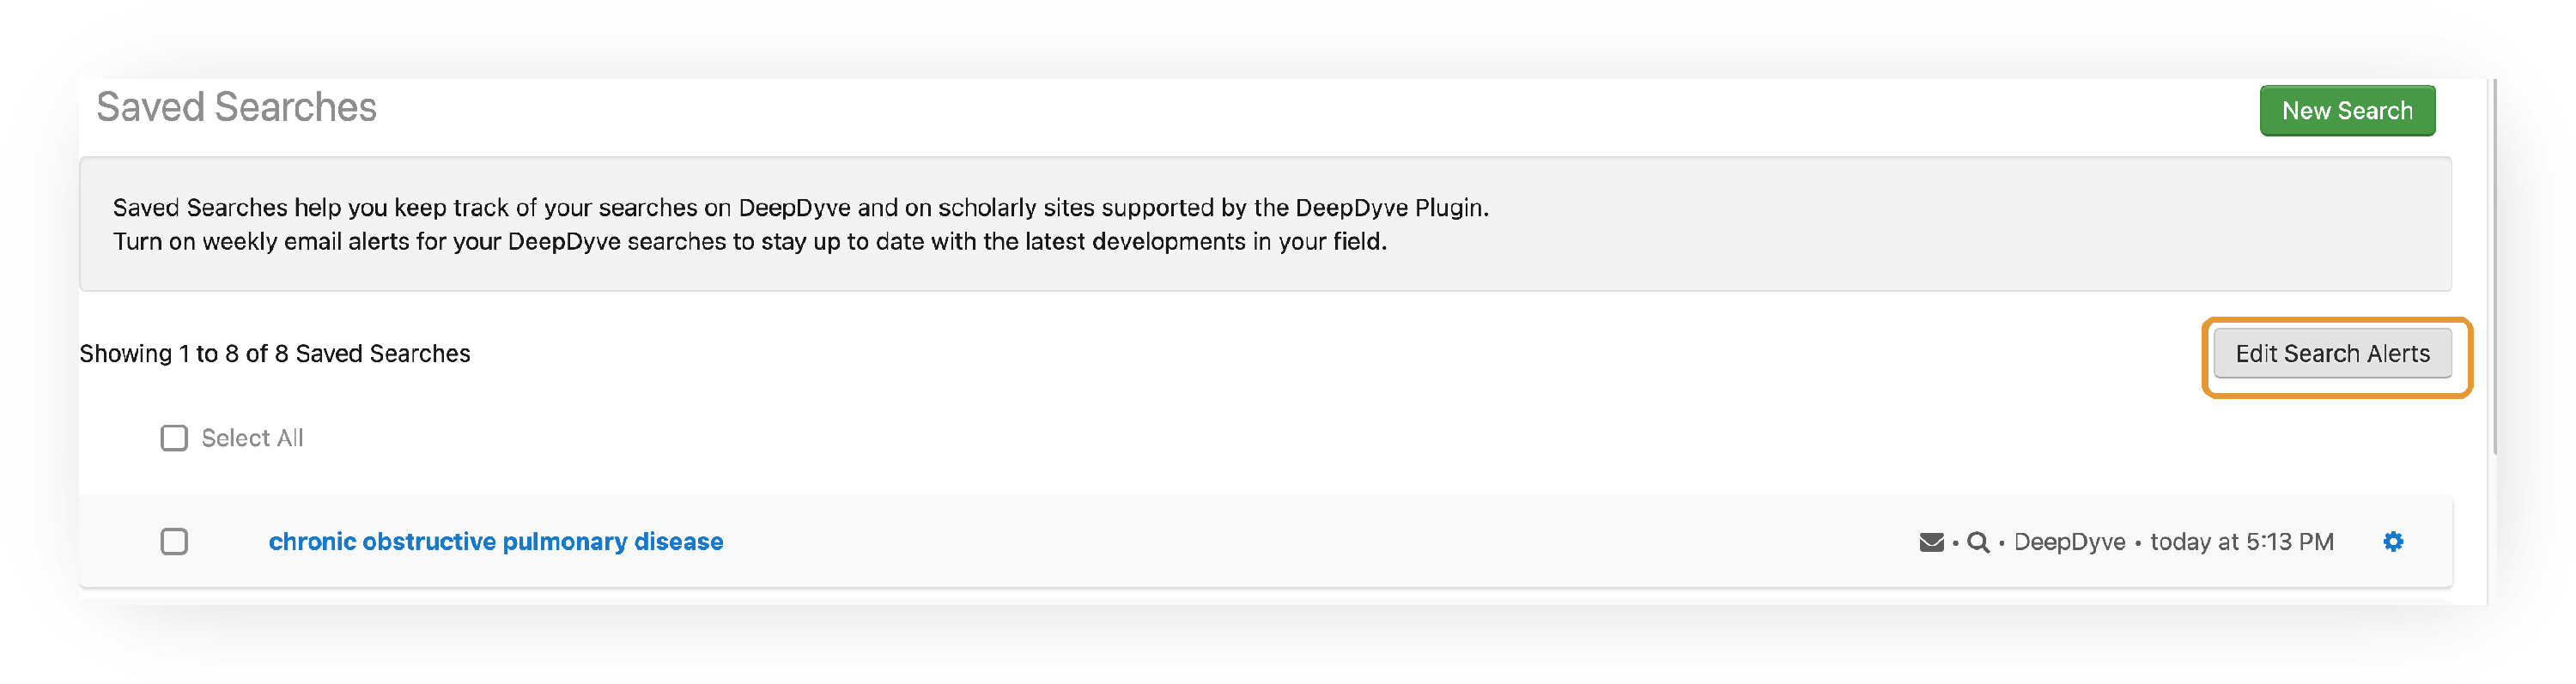Viewport: 2576px width, 684px height.
Task: Start a New Search
Action: [x=2346, y=111]
